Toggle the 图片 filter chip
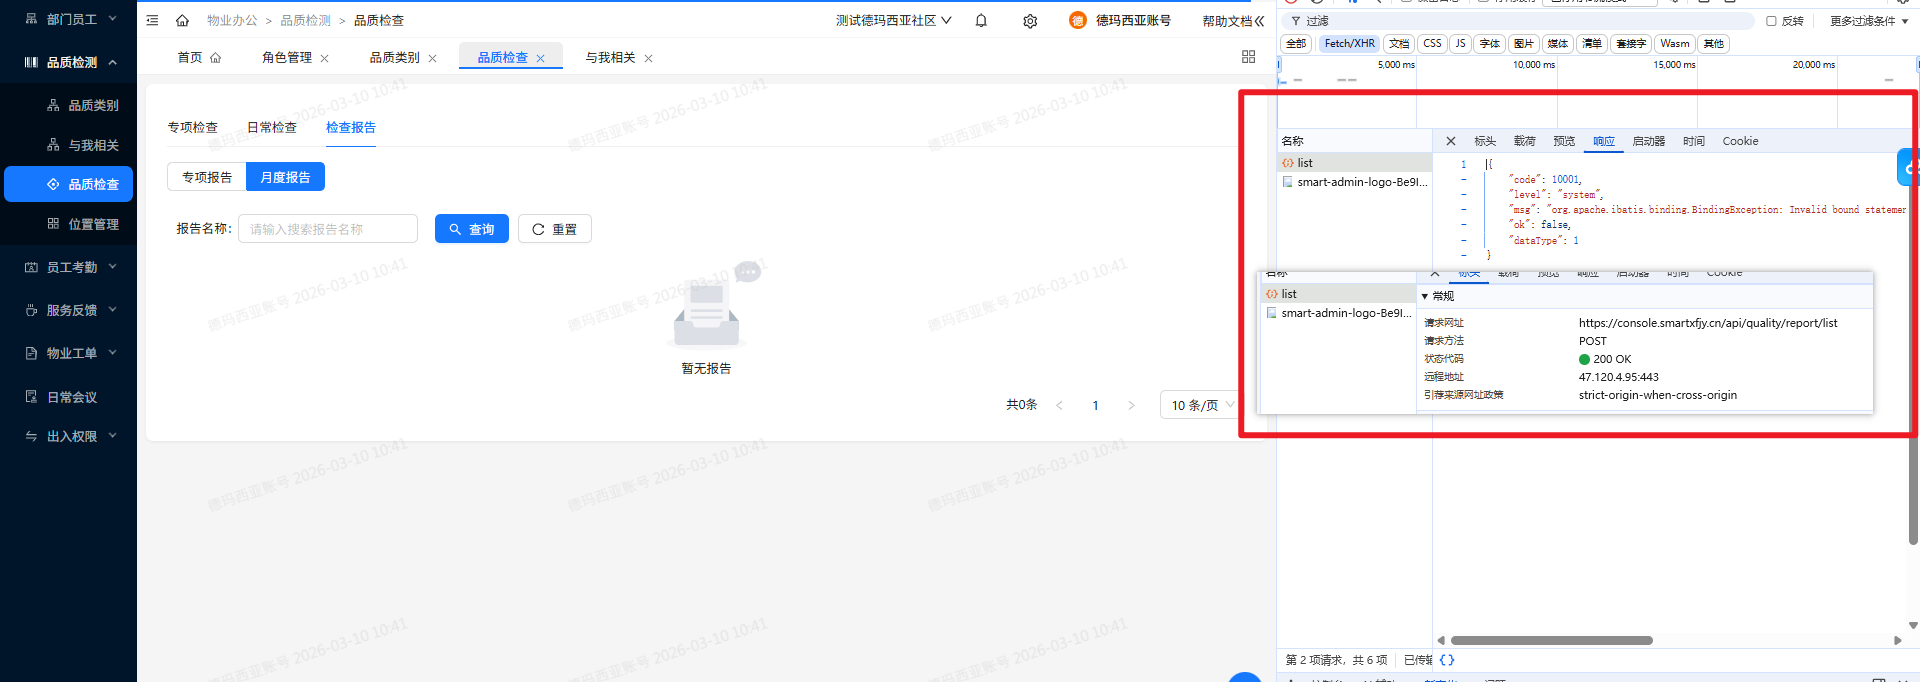The width and height of the screenshot is (1920, 682). click(x=1524, y=44)
